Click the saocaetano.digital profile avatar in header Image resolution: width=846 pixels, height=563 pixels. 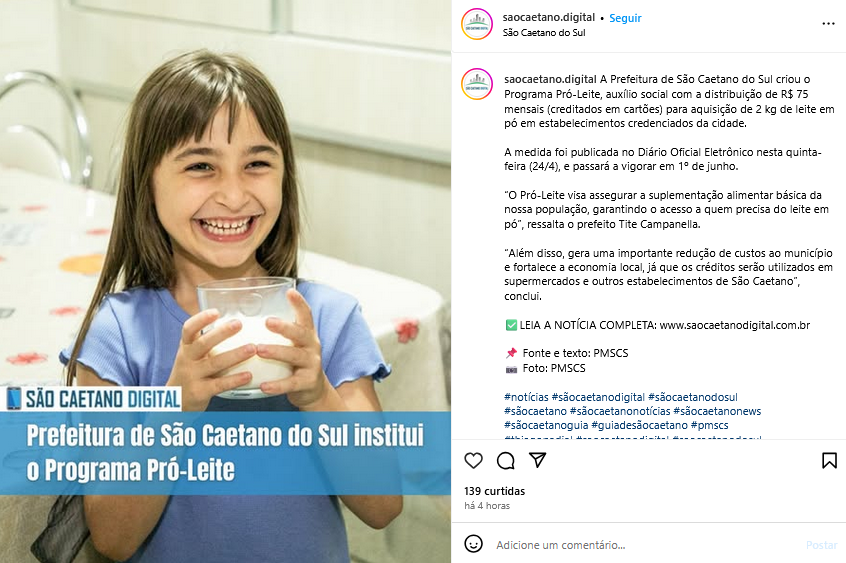coord(477,24)
